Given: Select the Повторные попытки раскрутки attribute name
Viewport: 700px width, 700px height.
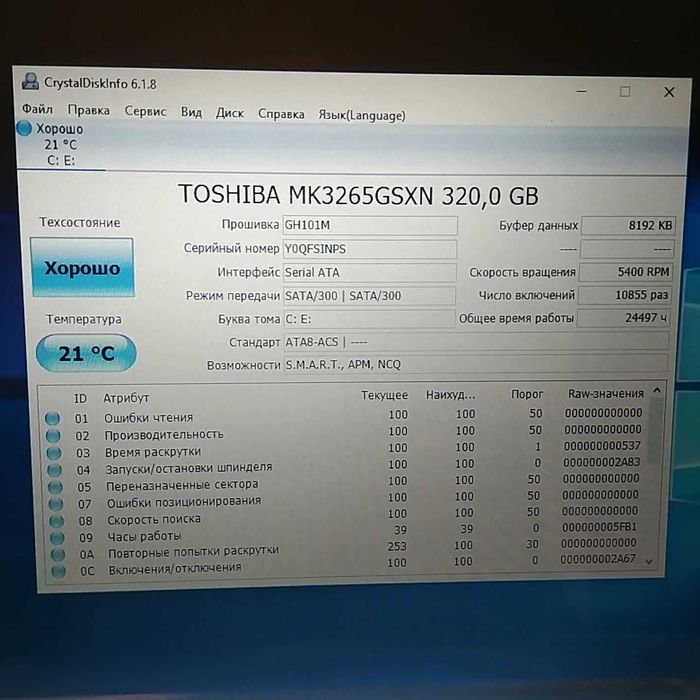Looking at the screenshot, I should pyautogui.click(x=193, y=552).
